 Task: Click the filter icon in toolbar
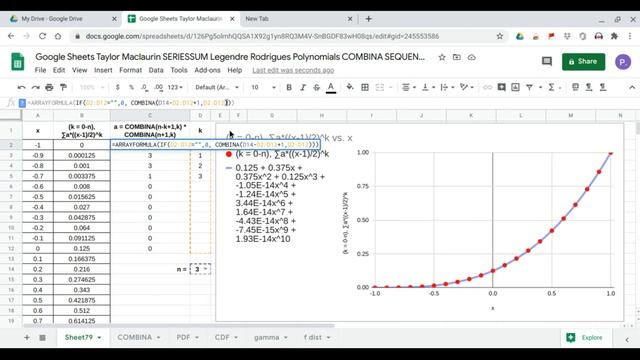(529, 87)
